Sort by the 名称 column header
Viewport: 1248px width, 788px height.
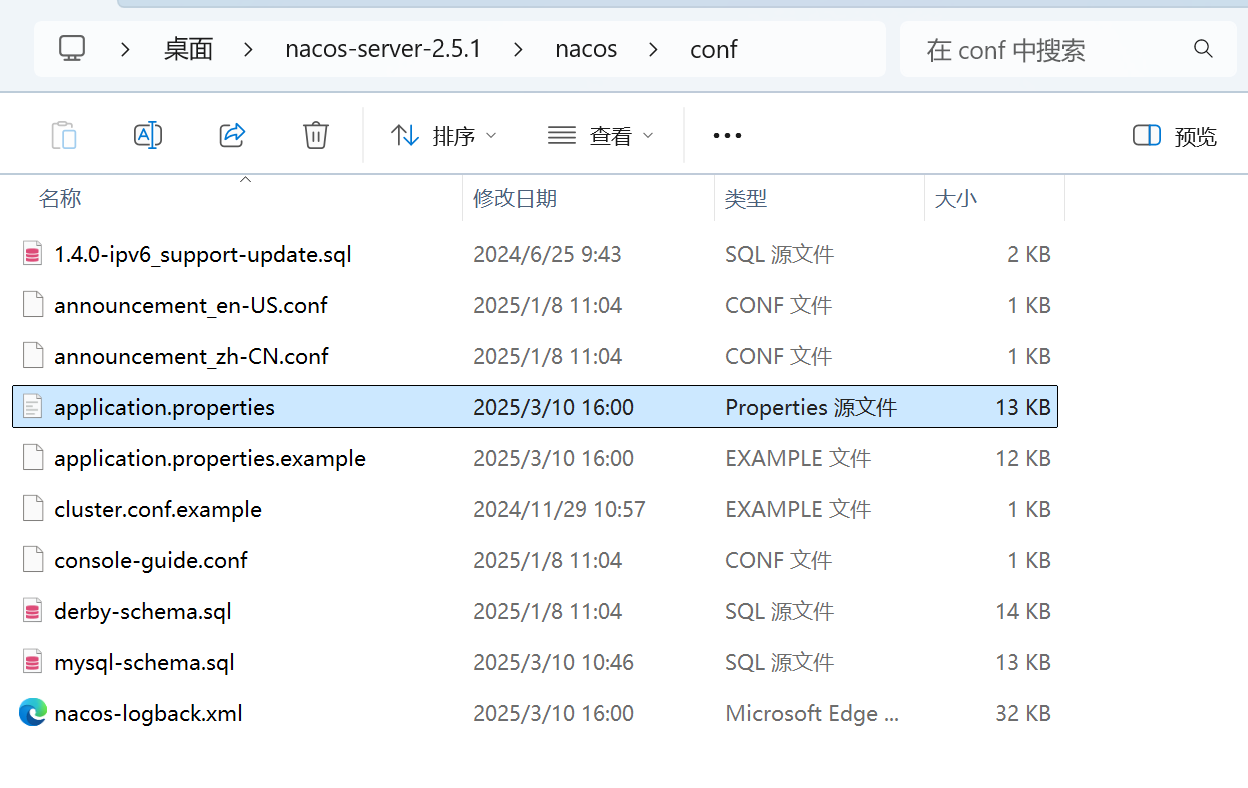click(60, 198)
